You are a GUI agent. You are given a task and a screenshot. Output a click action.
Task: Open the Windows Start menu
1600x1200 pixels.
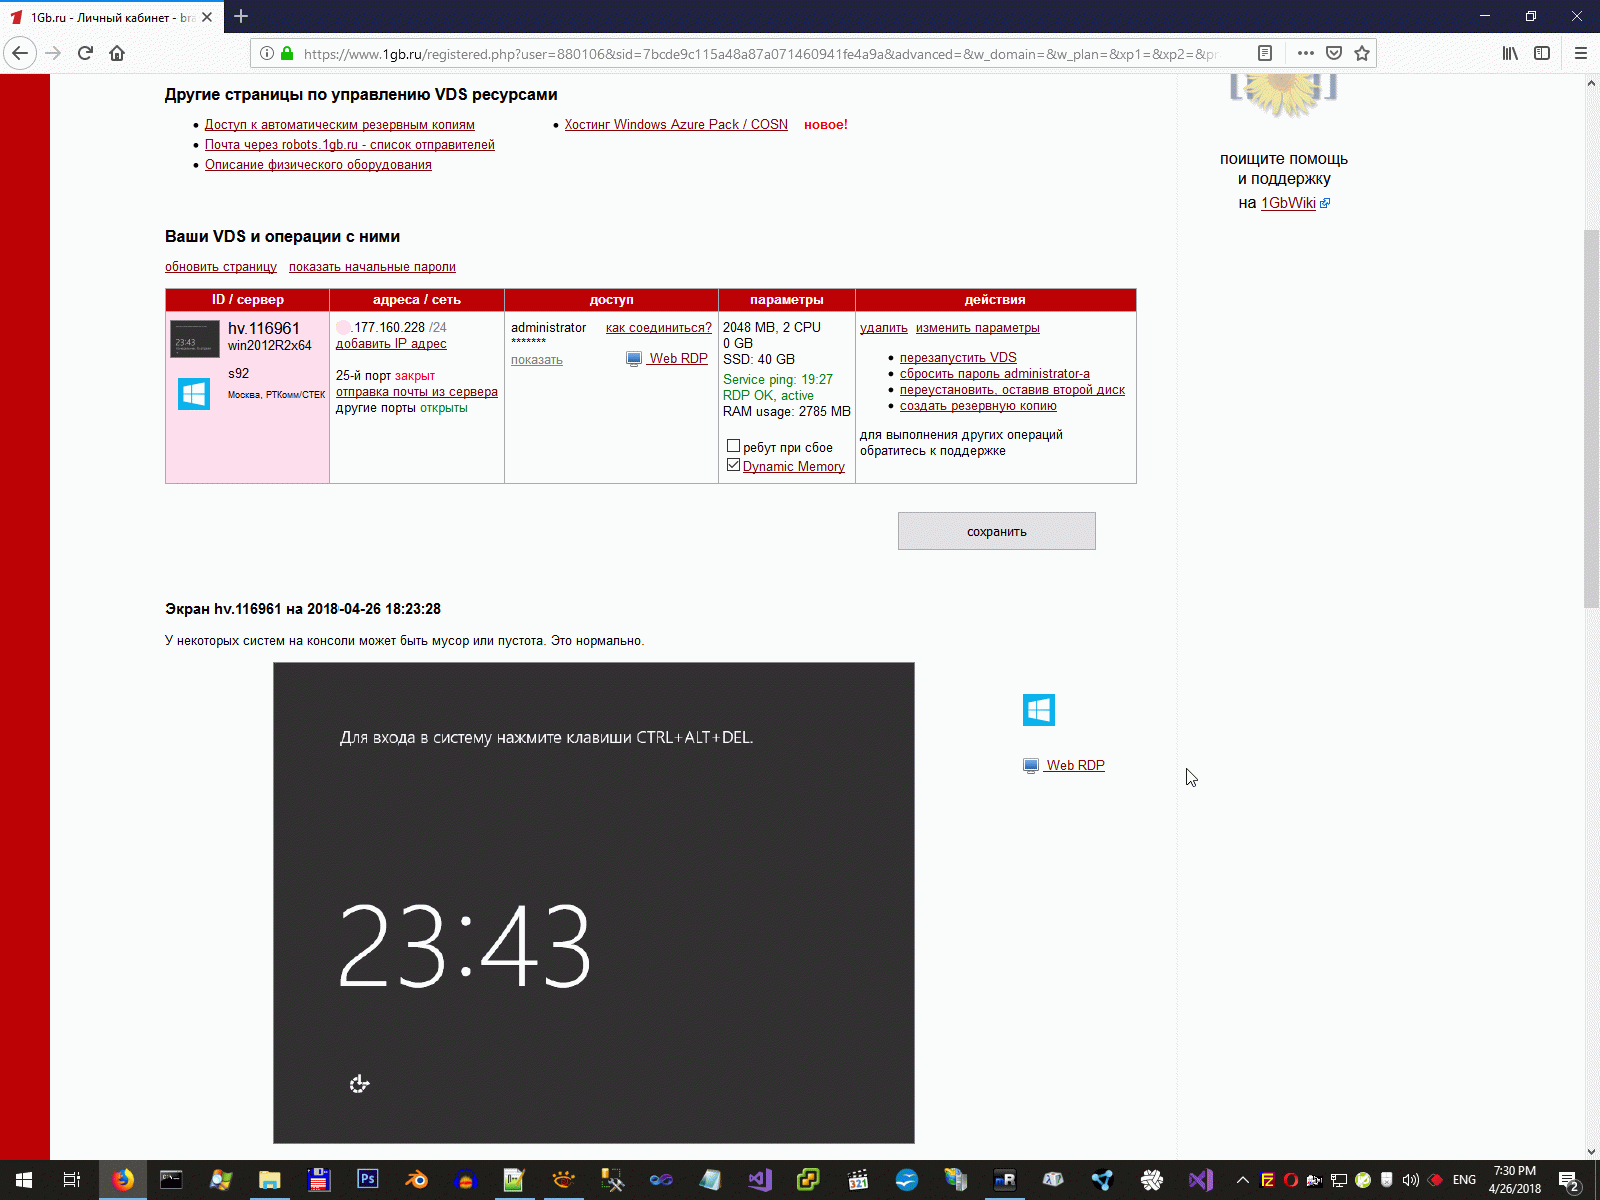[x=24, y=1180]
